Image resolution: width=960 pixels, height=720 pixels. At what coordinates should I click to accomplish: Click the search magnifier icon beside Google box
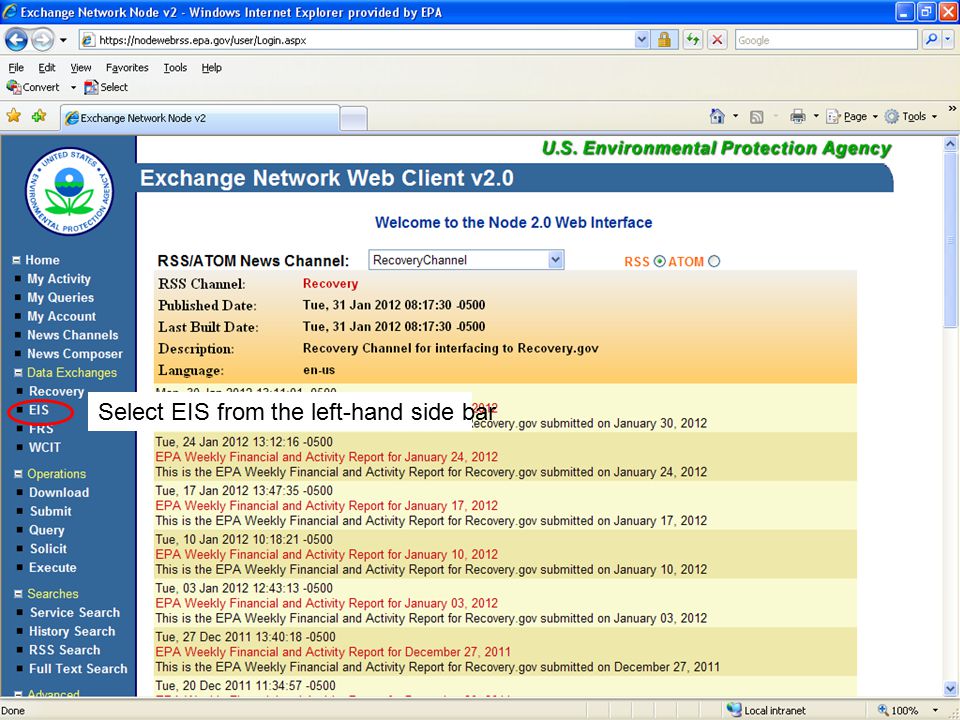931,40
